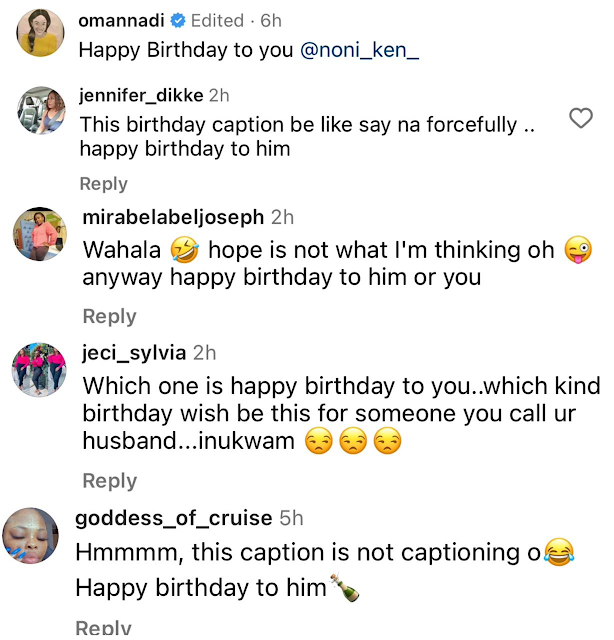The image size is (614, 640).
Task: Like jennifer_dikke's comment with the heart icon
Action: coord(580,119)
